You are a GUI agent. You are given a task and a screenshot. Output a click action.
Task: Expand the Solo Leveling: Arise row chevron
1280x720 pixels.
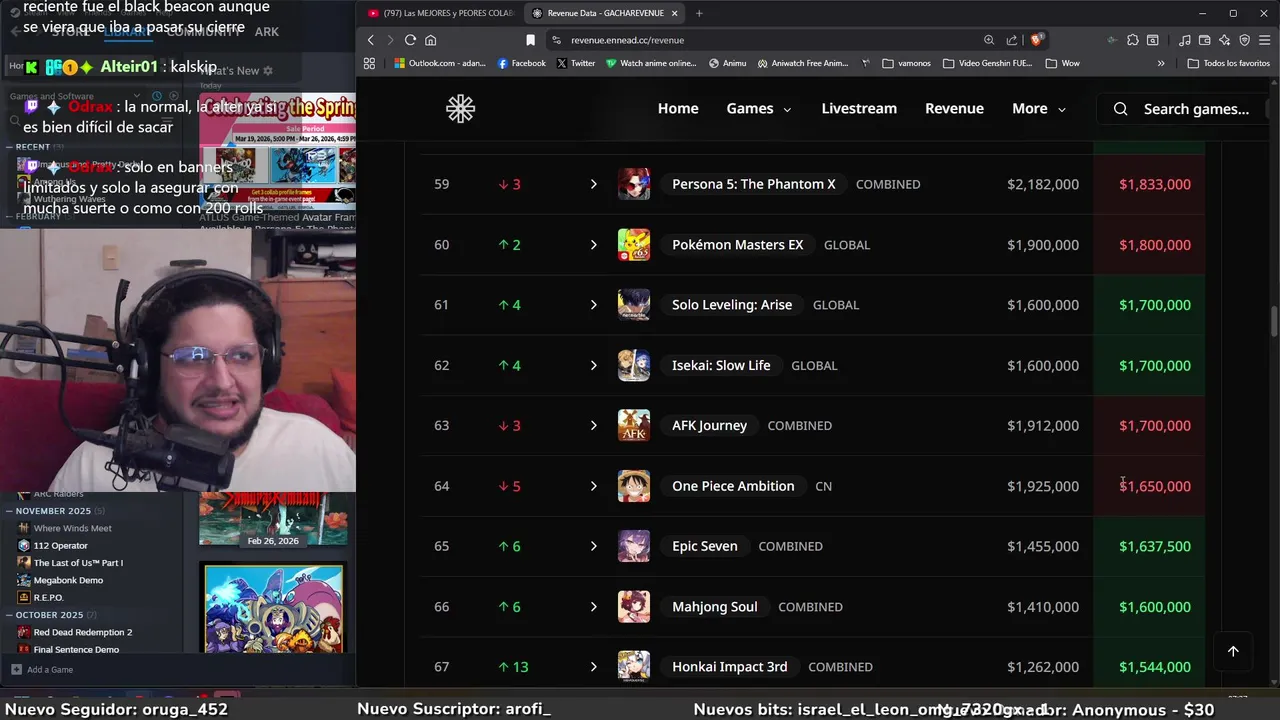(x=593, y=305)
